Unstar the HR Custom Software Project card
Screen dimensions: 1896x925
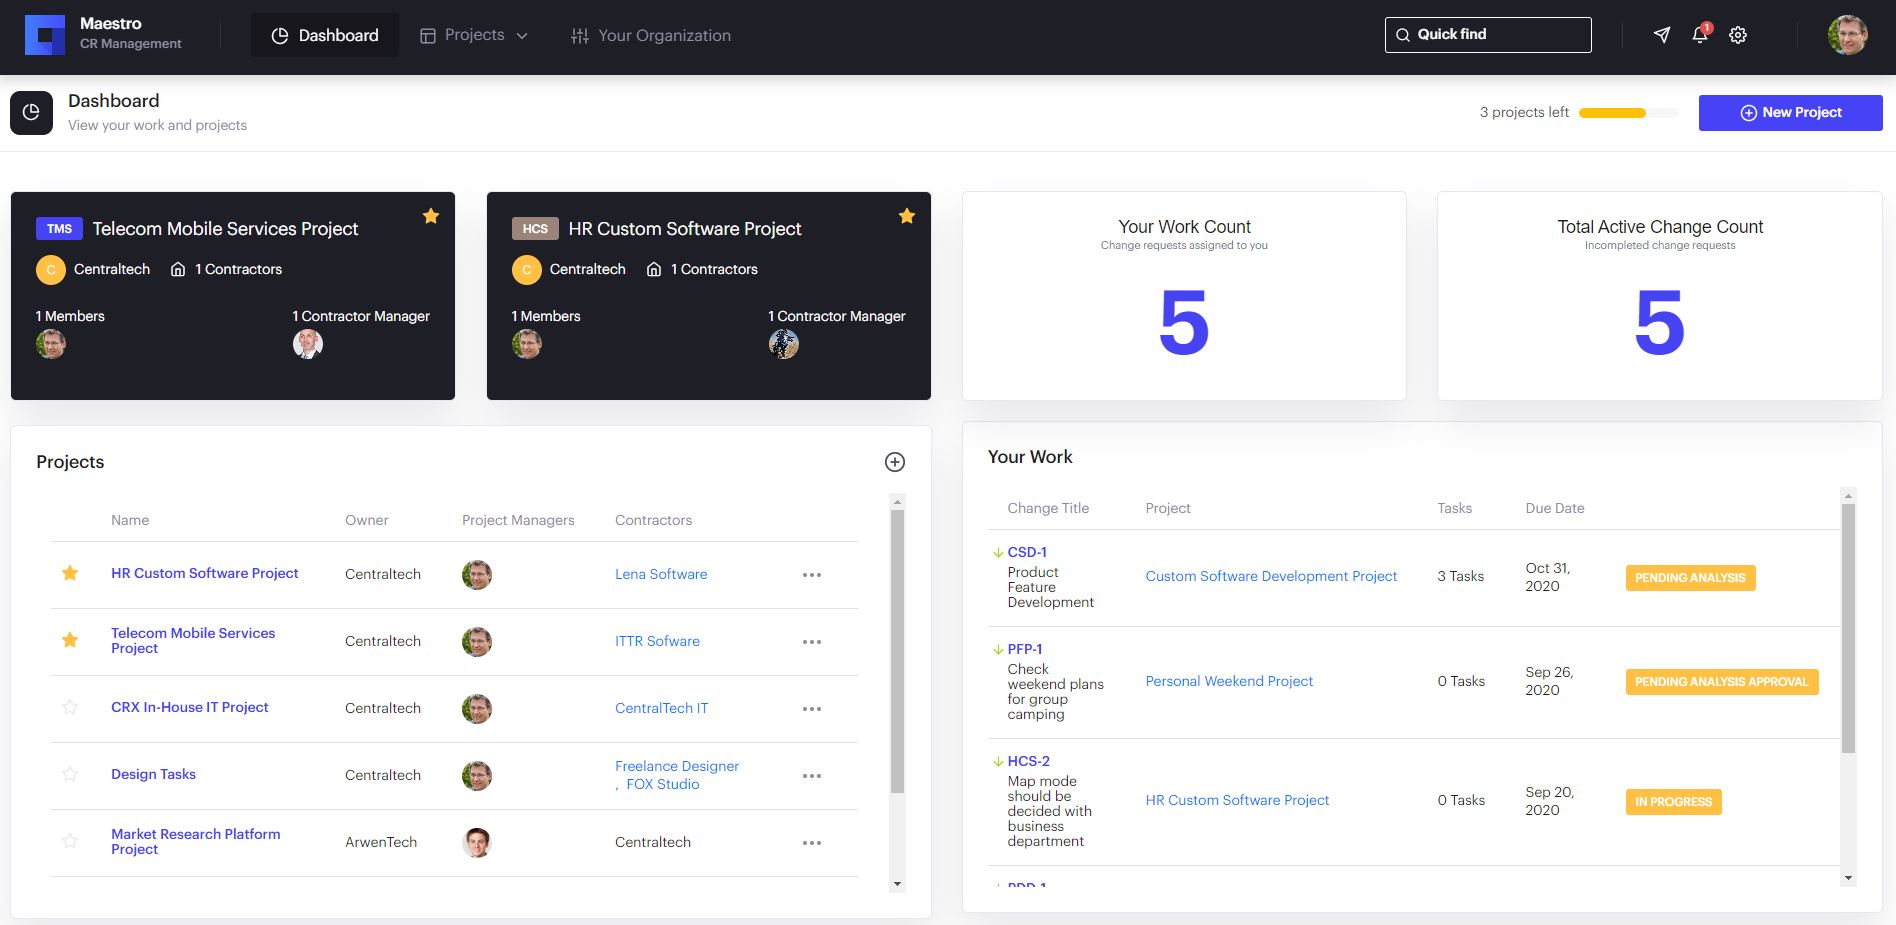coord(907,216)
